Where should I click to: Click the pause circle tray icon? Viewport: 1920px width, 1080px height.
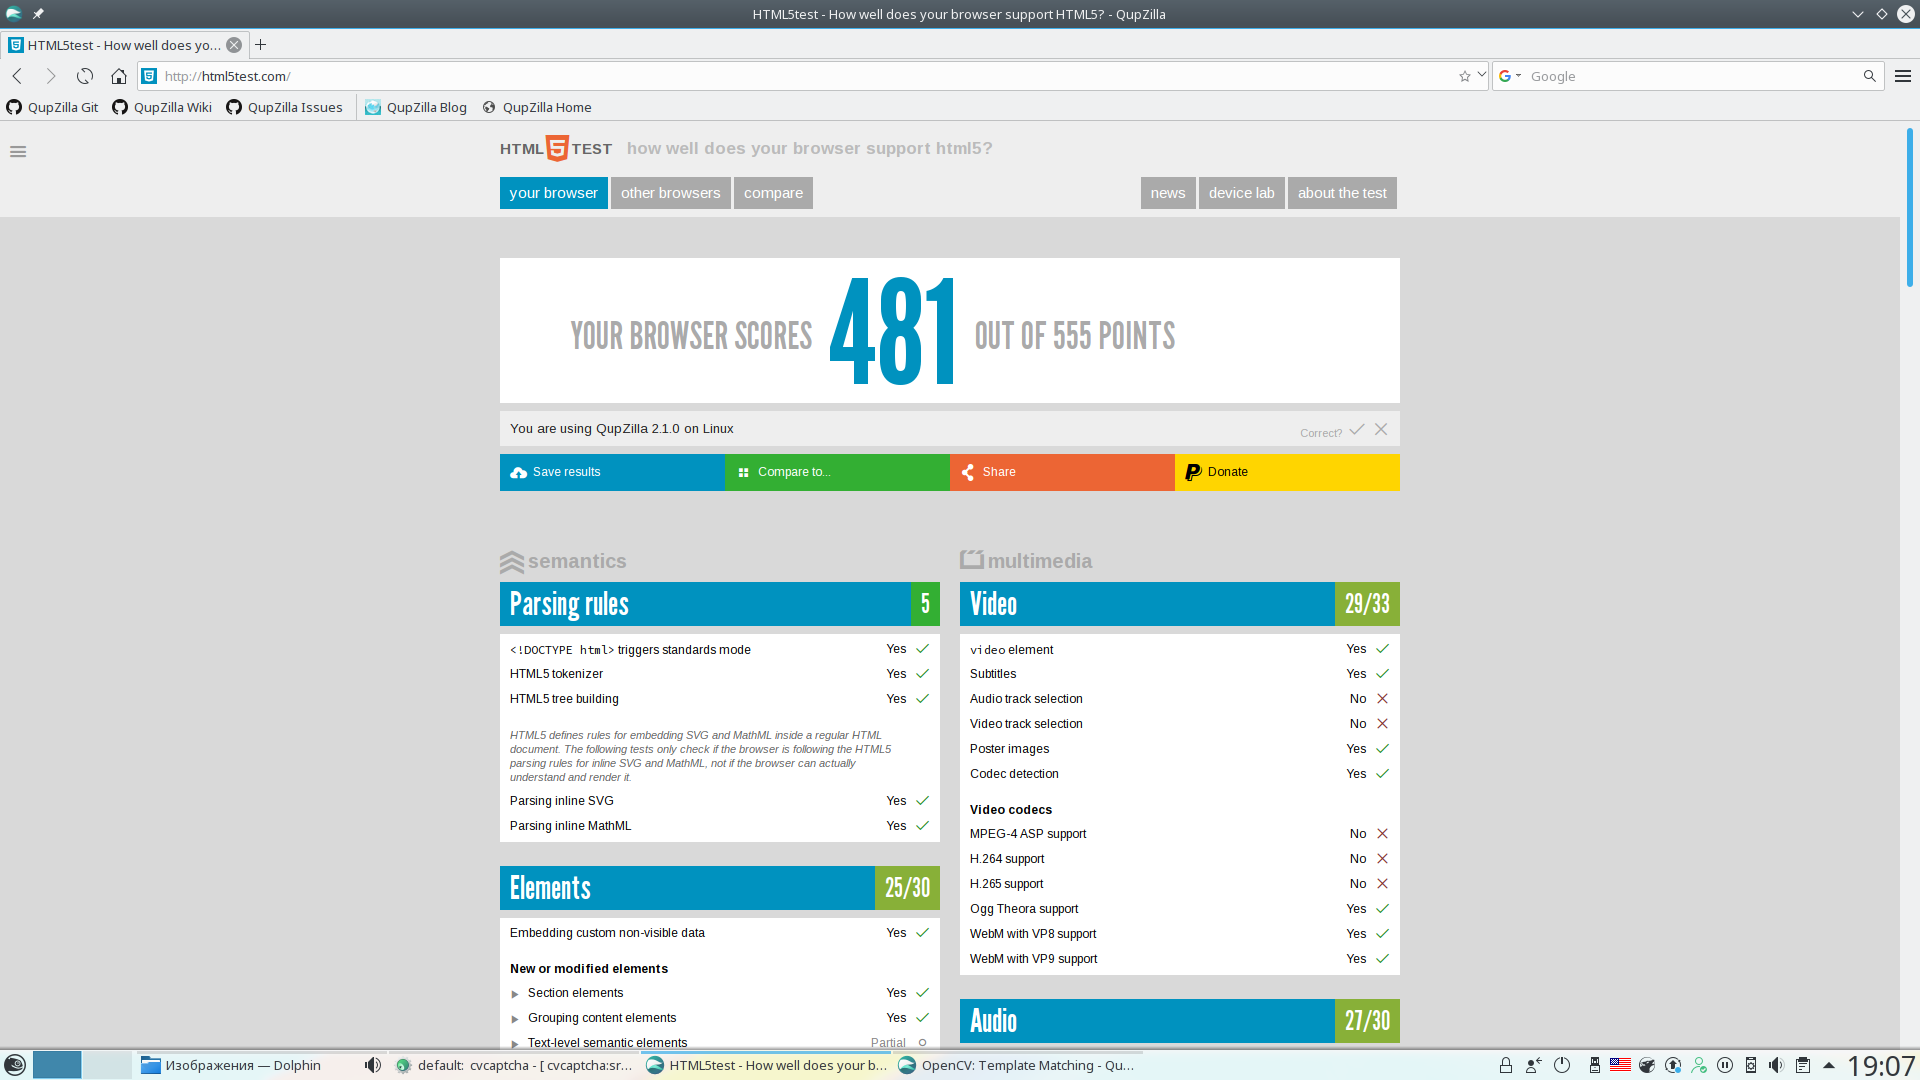coord(1725,1065)
